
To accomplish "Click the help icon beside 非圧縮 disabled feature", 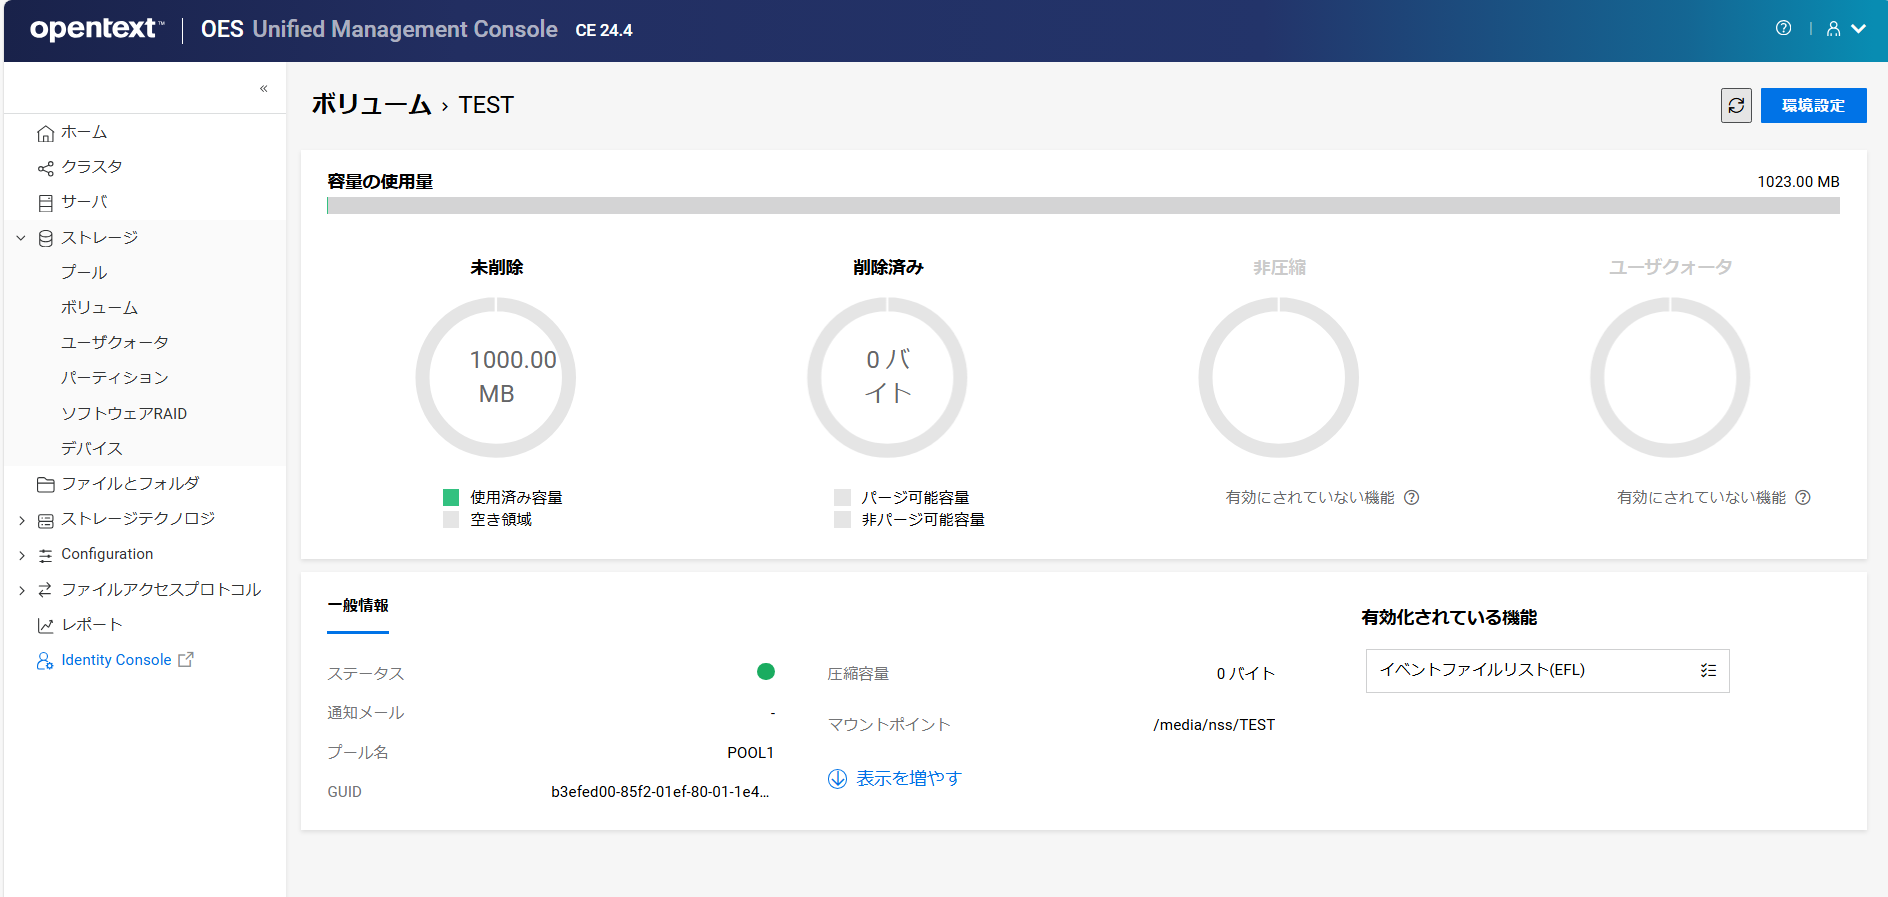I will pos(1411,498).
